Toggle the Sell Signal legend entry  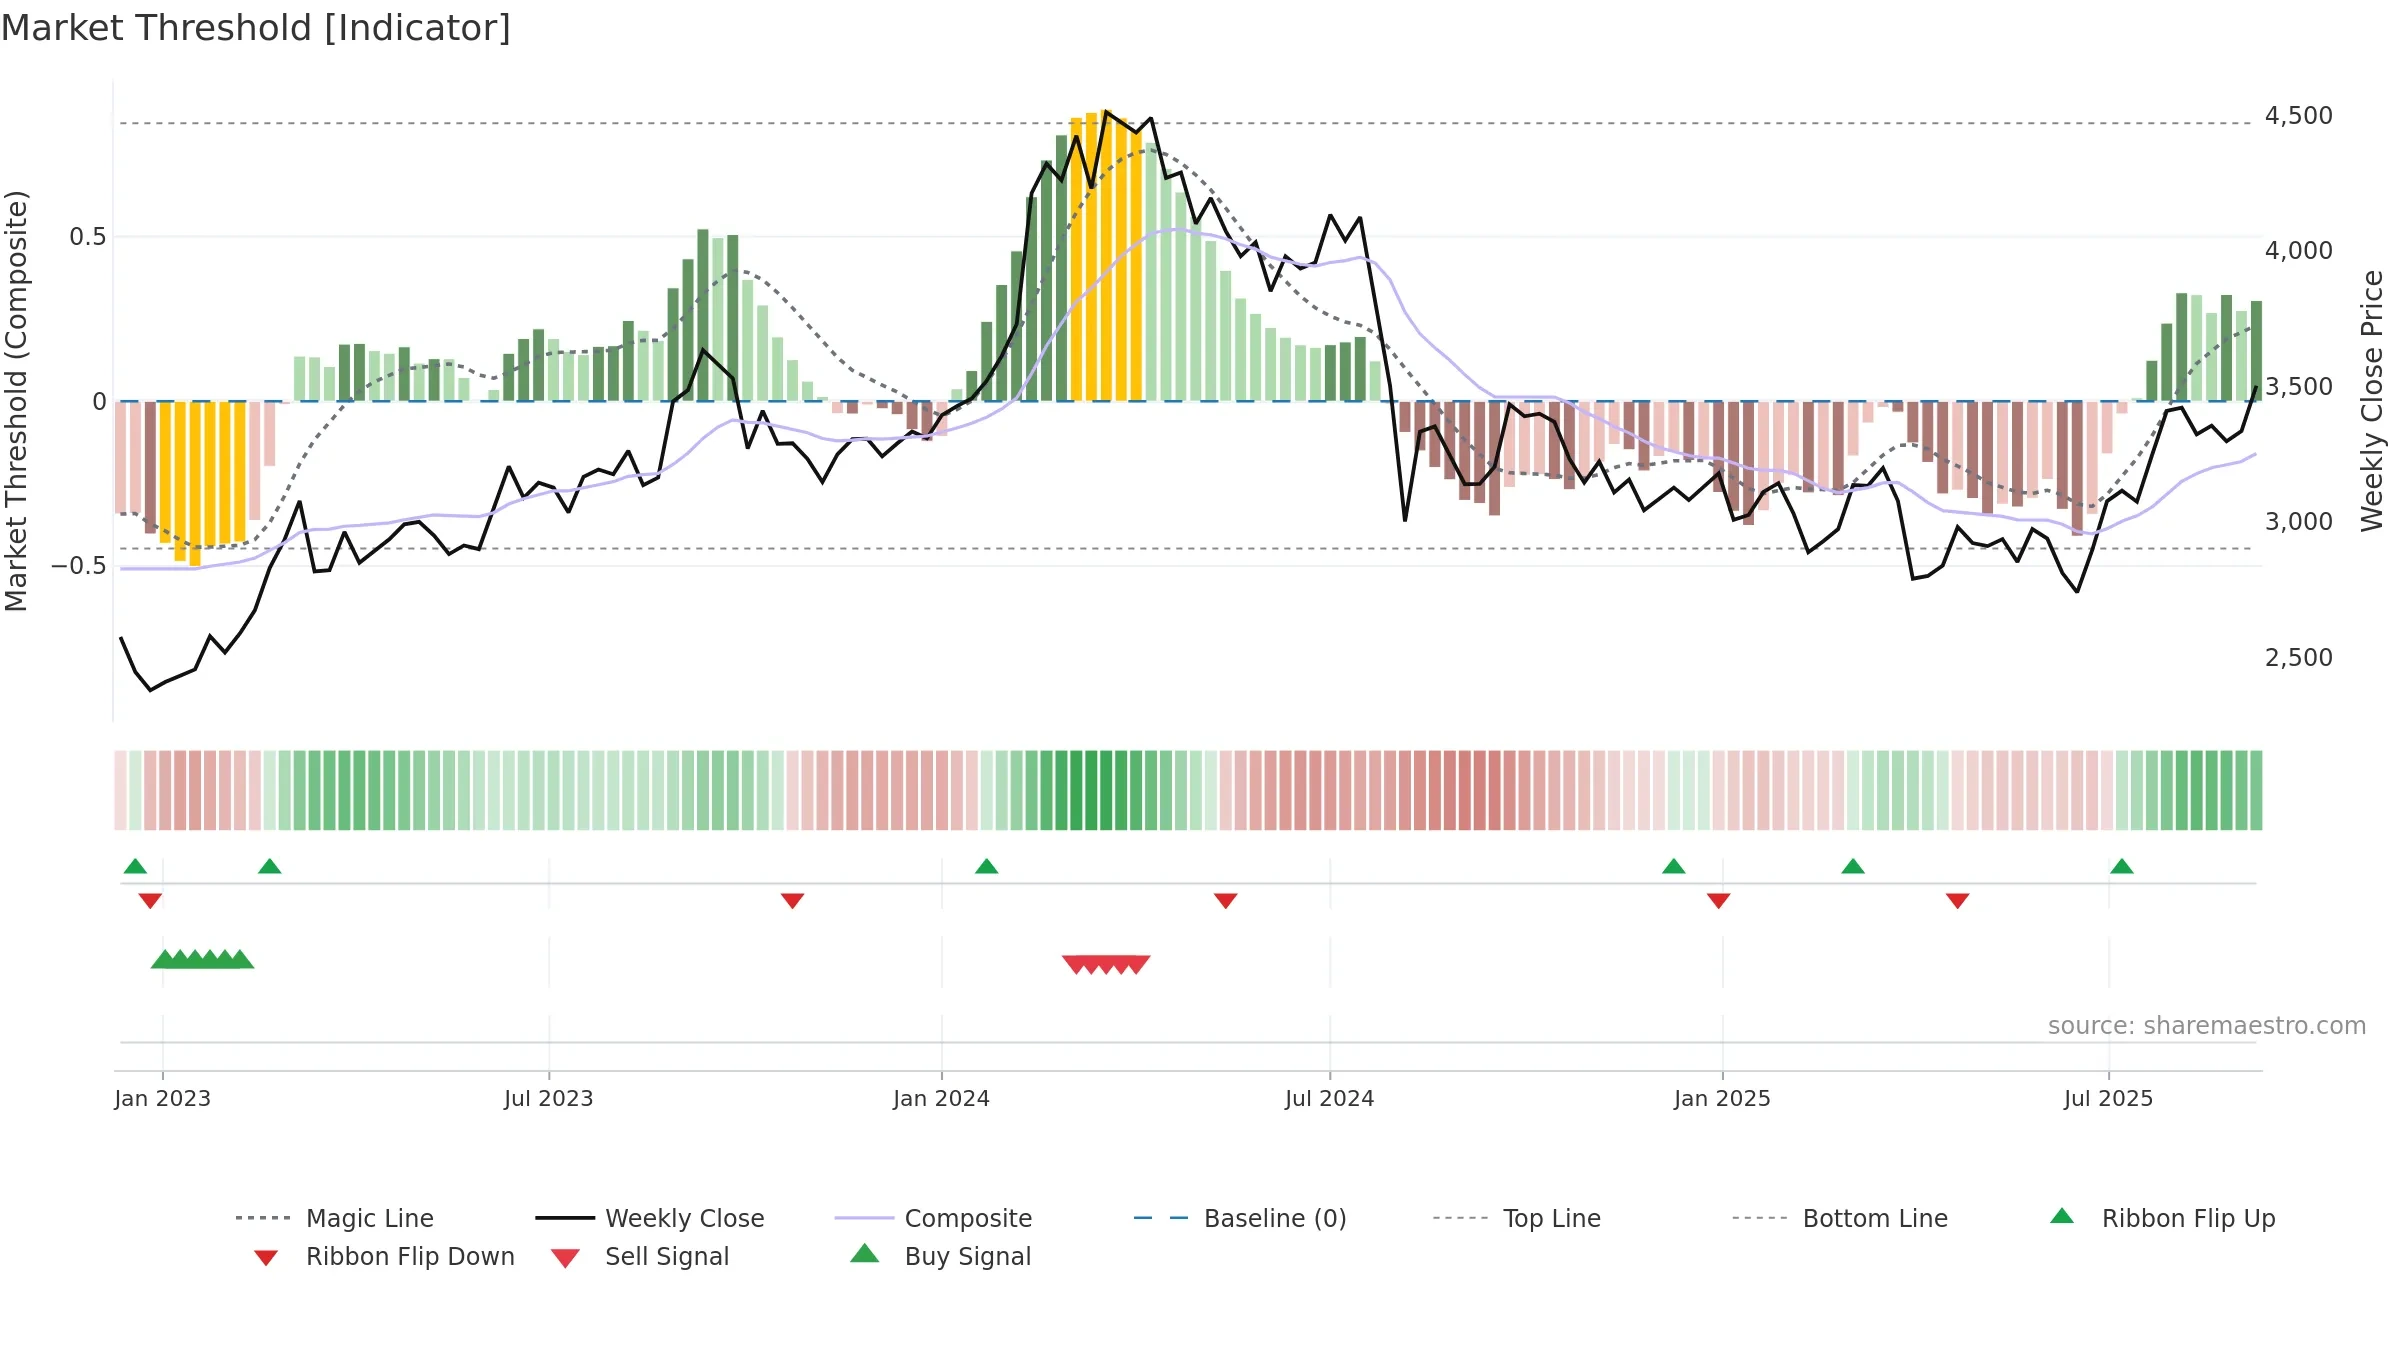tap(640, 1256)
